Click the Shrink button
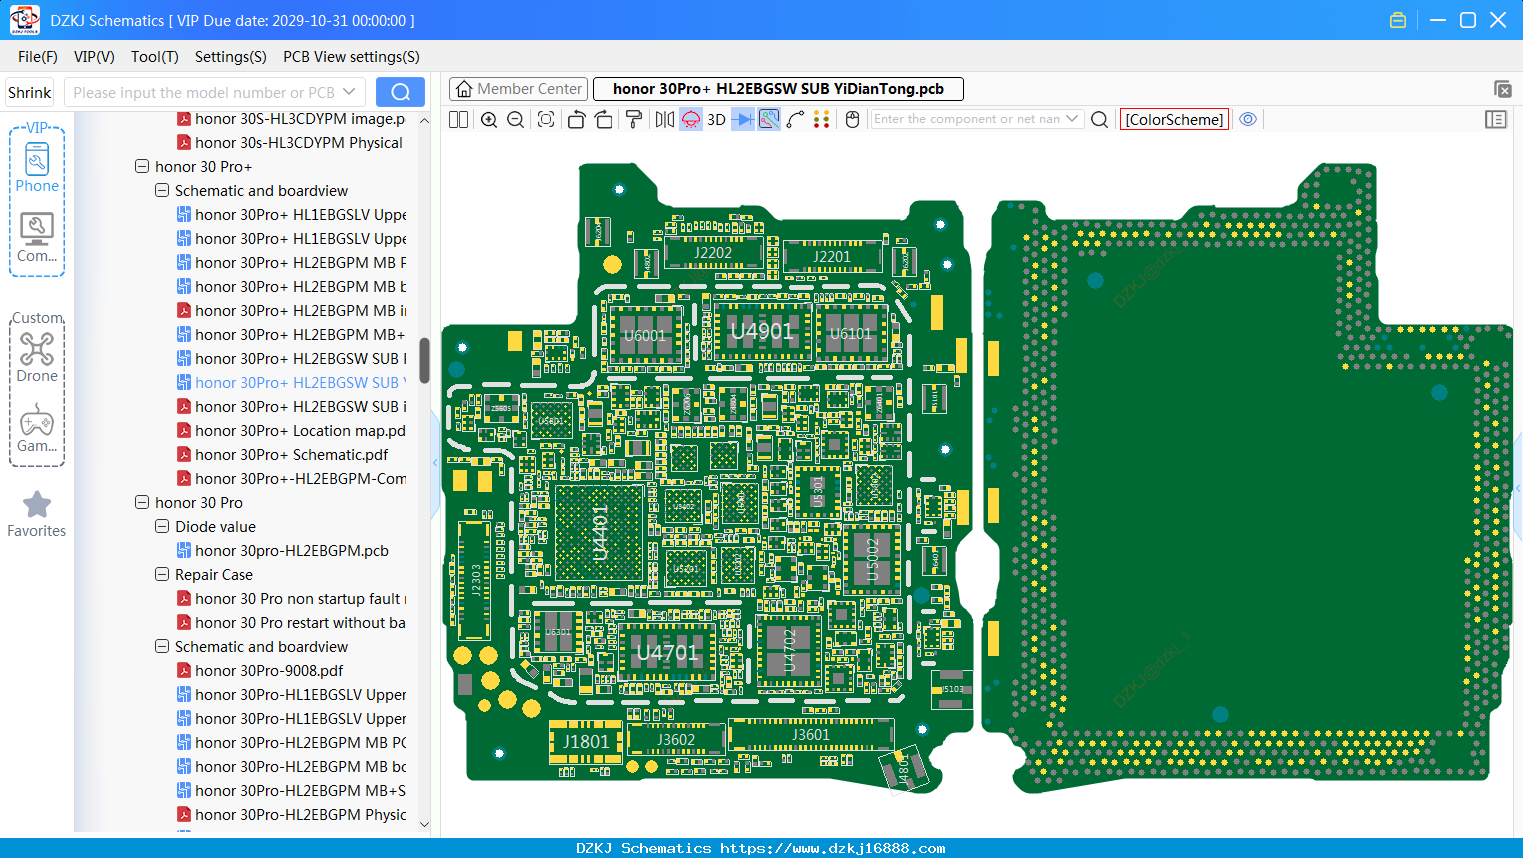This screenshot has height=858, width=1523. tap(29, 92)
